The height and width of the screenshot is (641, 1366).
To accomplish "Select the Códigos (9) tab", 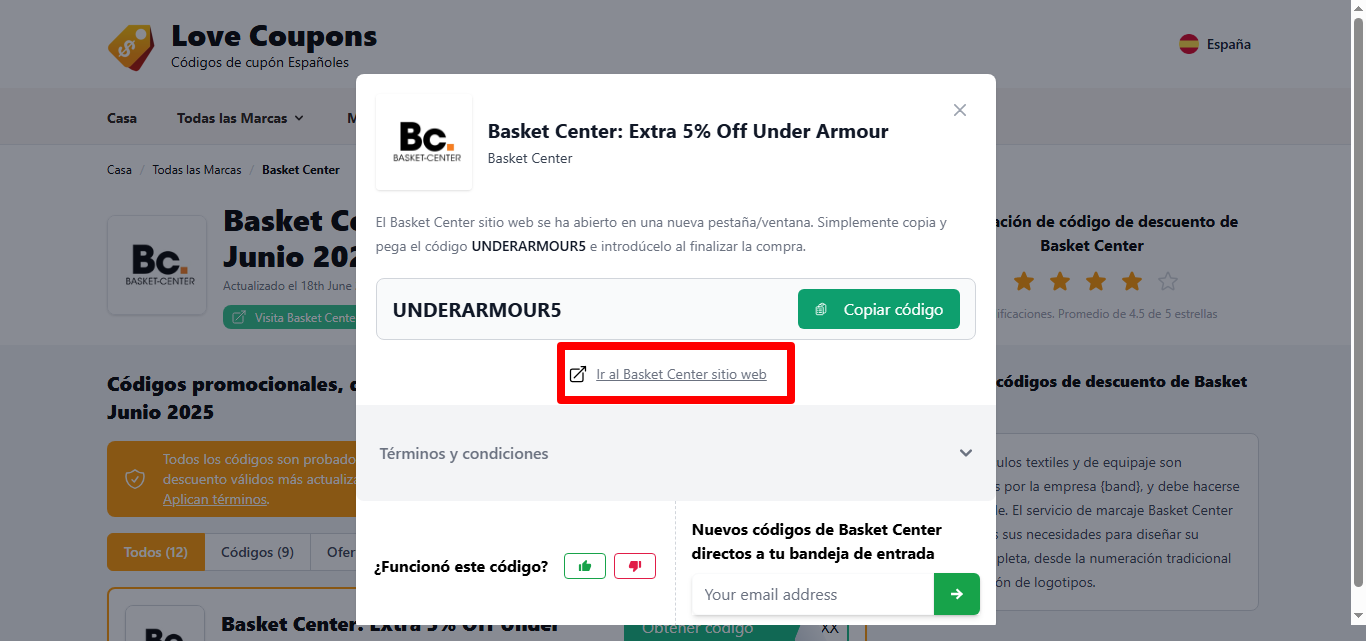I will tap(257, 552).
